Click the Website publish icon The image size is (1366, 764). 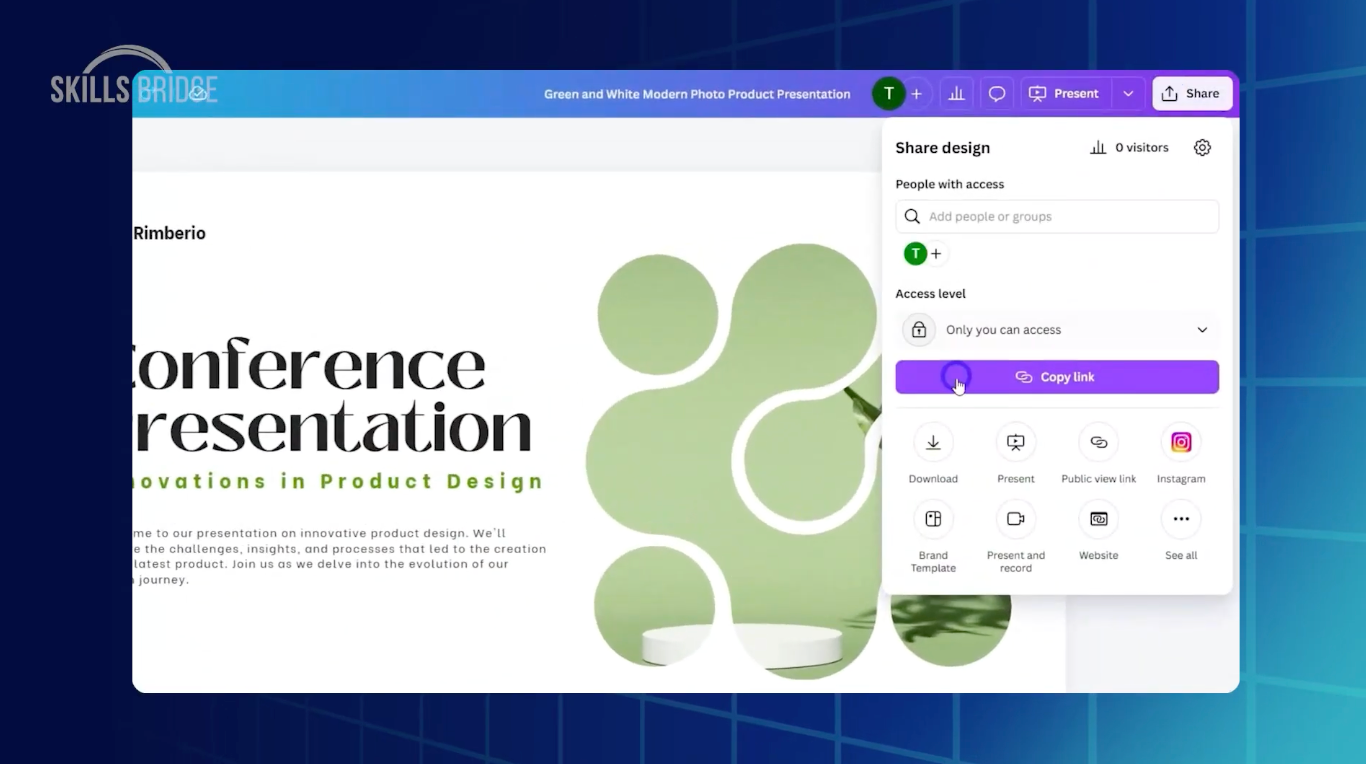point(1098,519)
